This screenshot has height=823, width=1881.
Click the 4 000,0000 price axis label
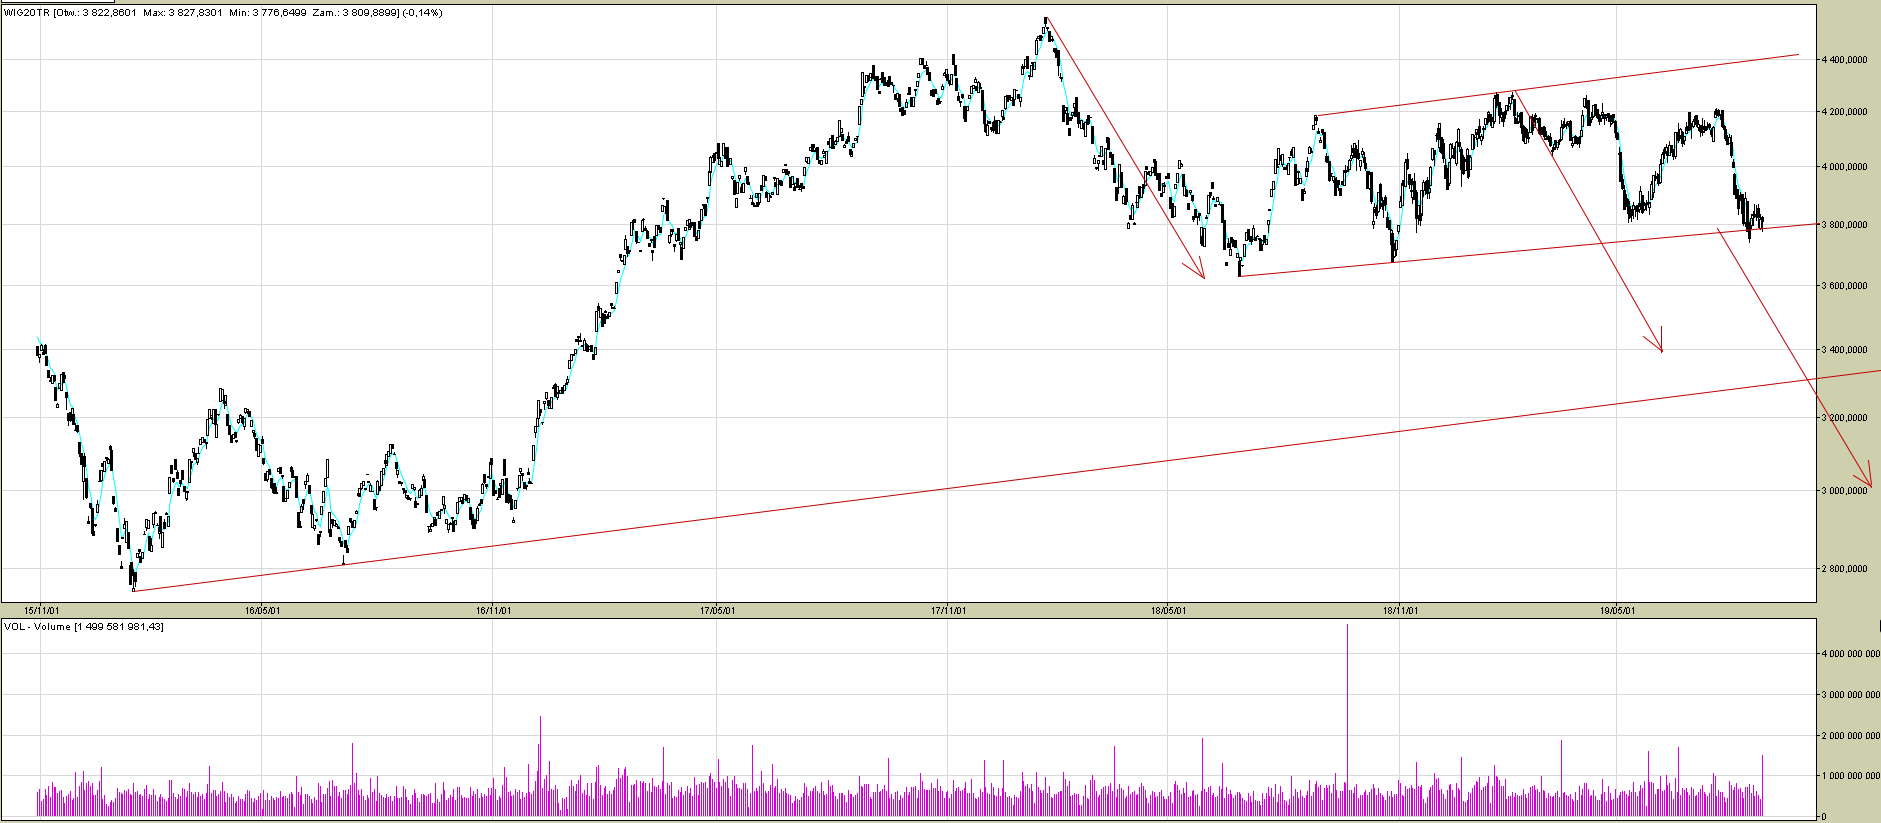pos(1844,167)
